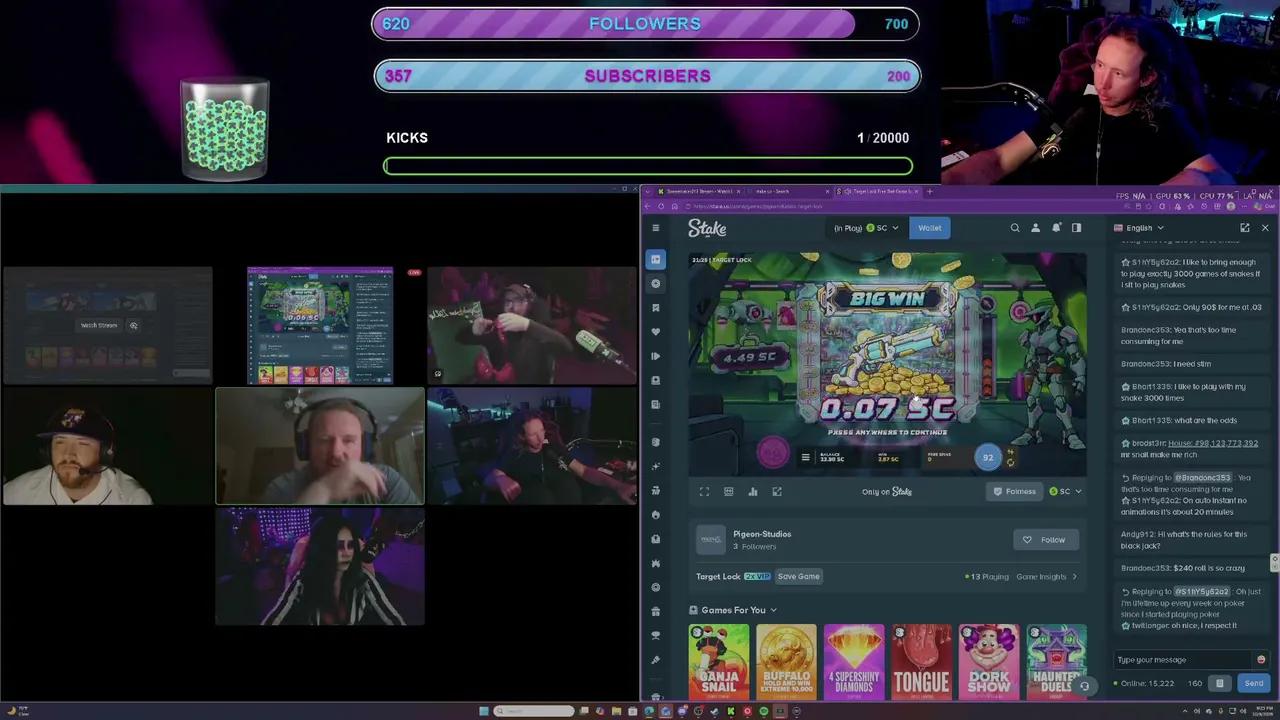The width and height of the screenshot is (1280, 720).
Task: Open the Stake hamburger sidebar menu
Action: pos(656,228)
